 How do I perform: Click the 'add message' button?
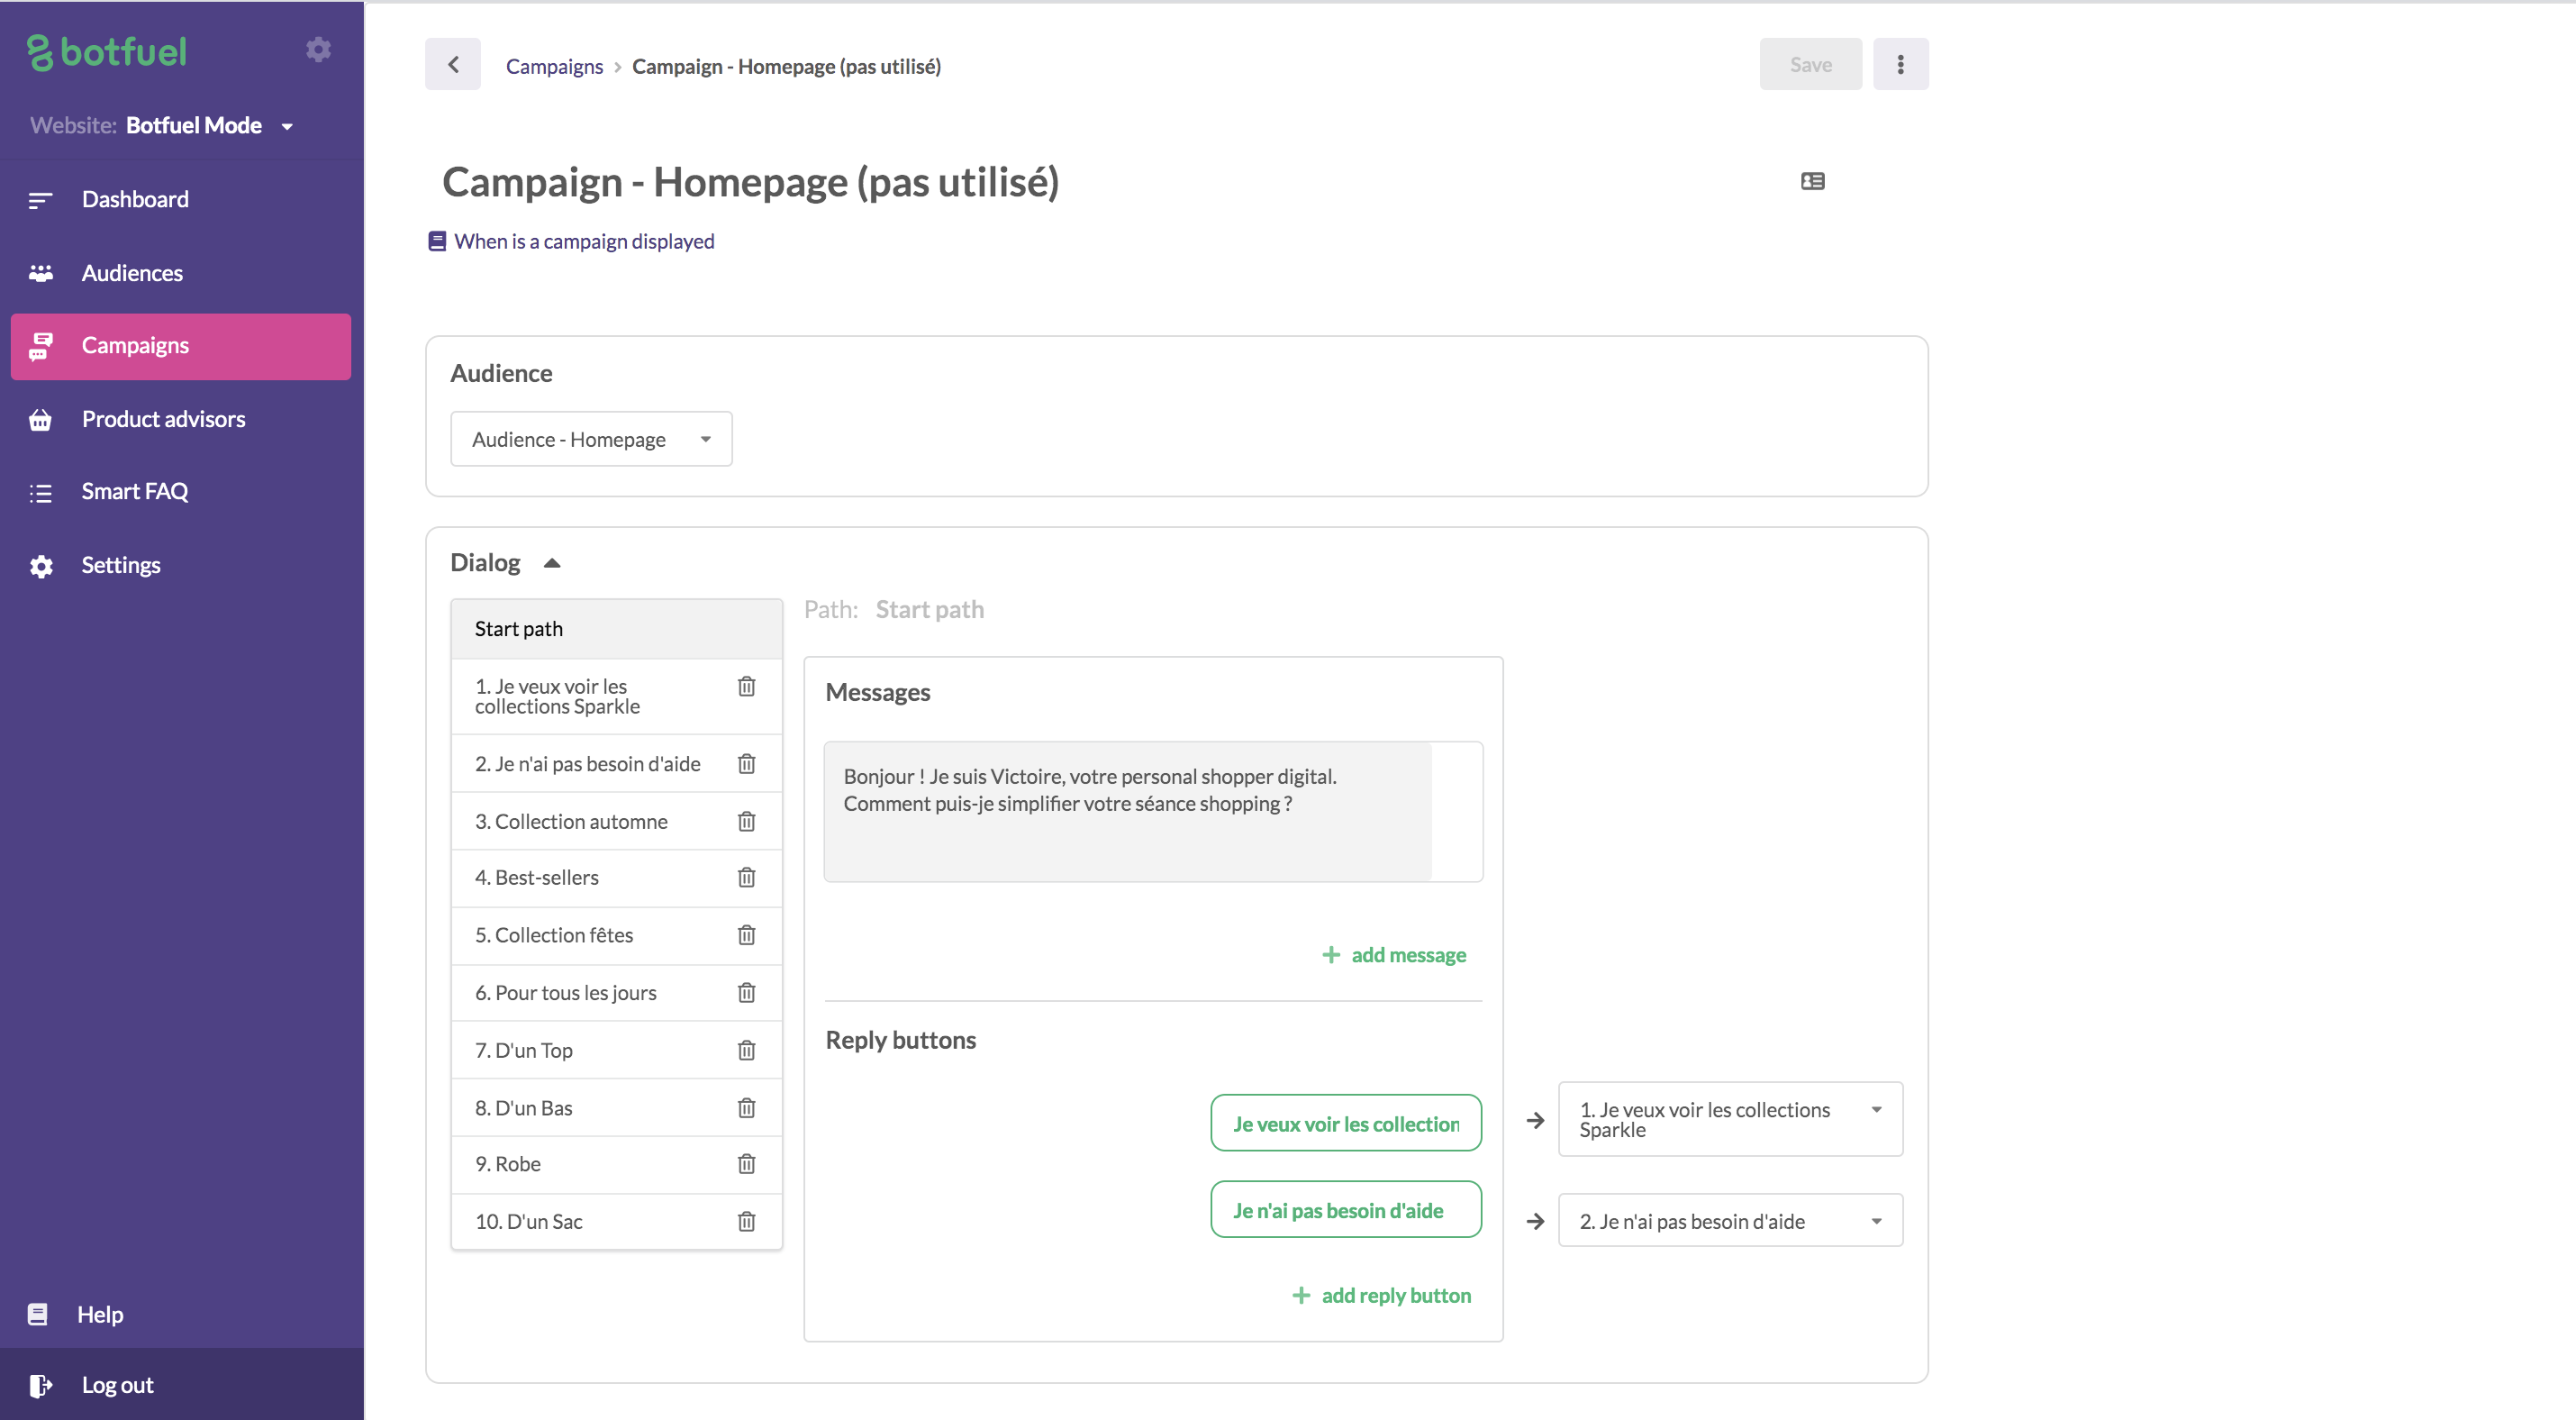[x=1395, y=955]
